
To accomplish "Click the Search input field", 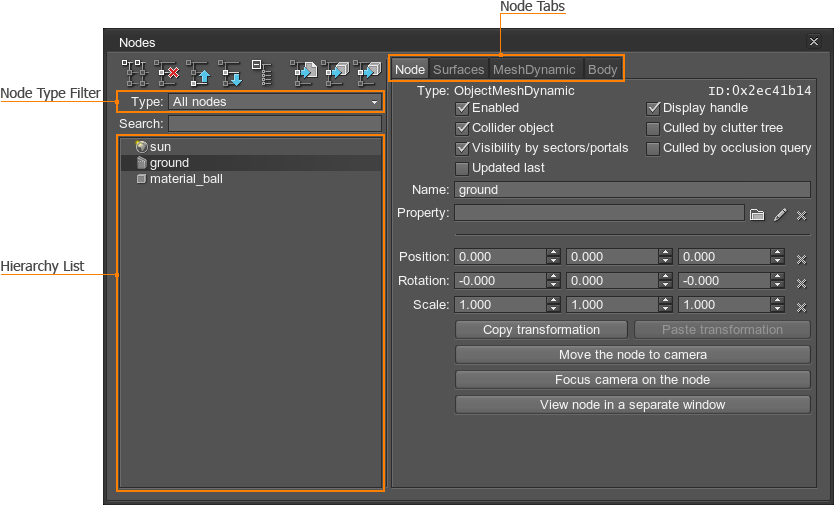I will coord(275,124).
